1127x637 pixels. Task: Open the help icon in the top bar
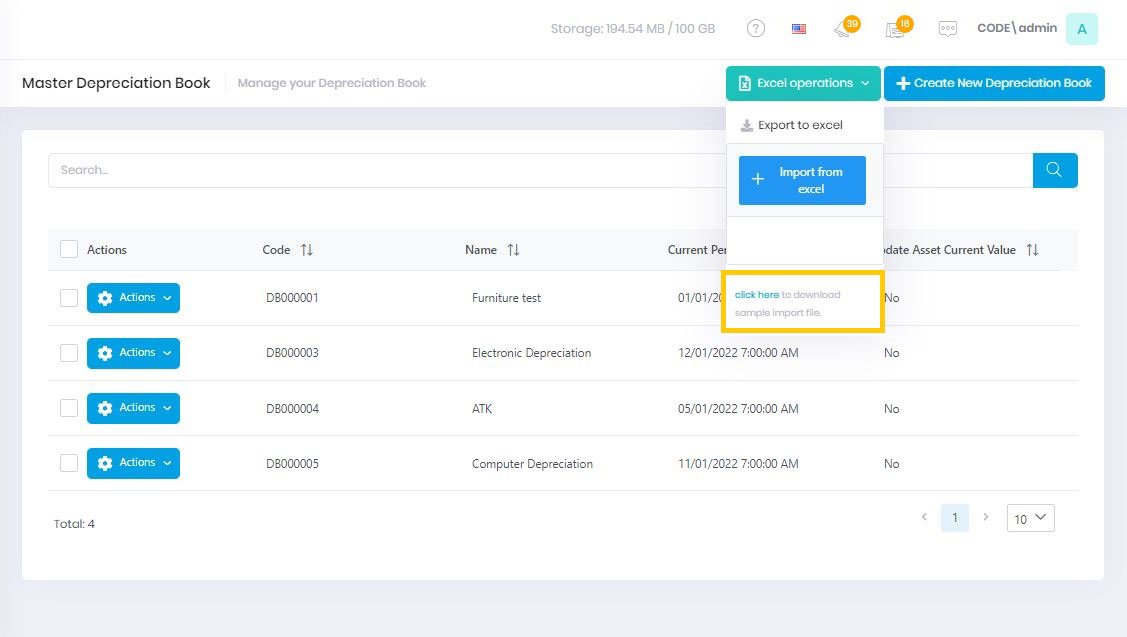click(755, 28)
